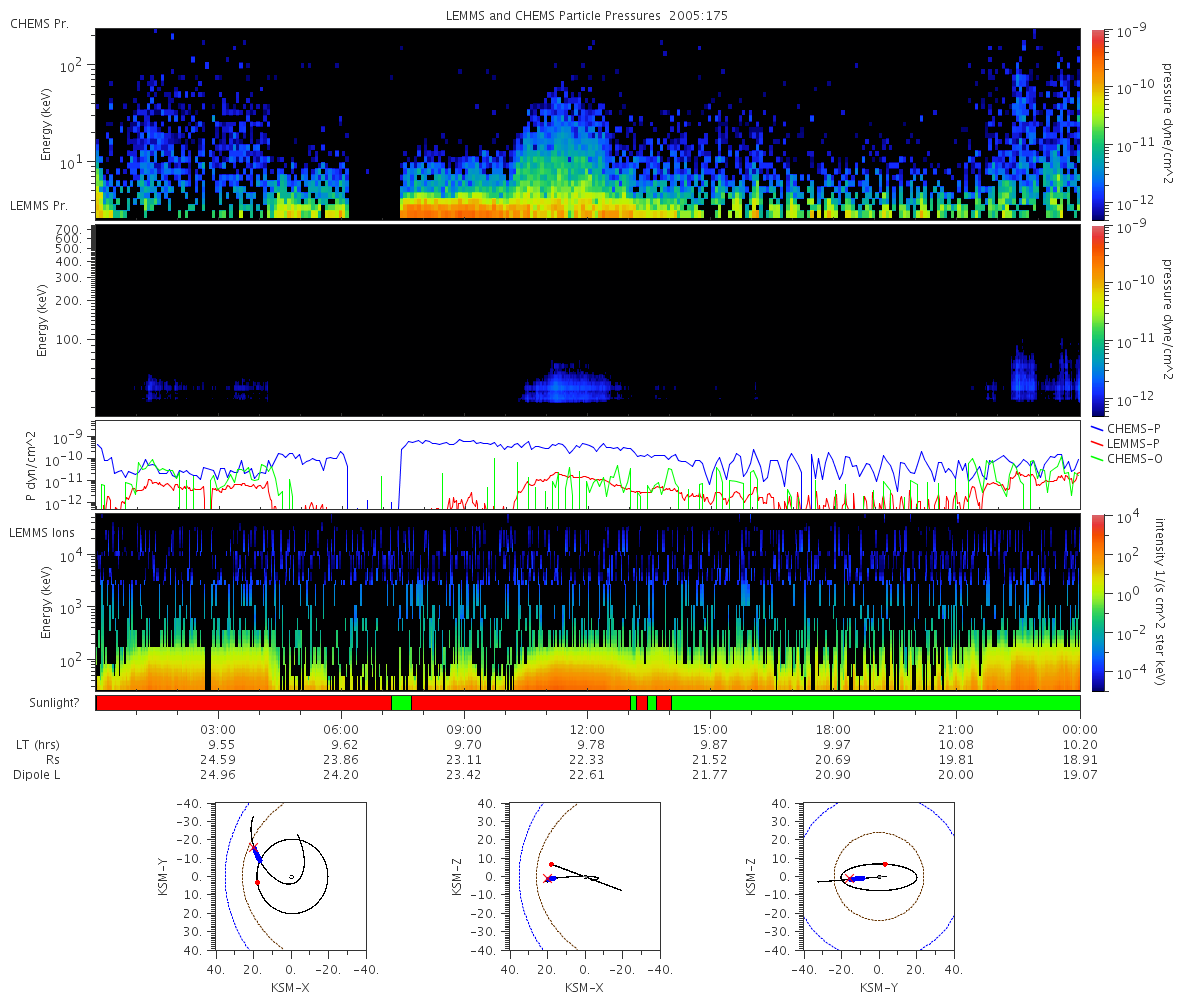Click the long green sunlight bar segment at right

[x=875, y=703]
